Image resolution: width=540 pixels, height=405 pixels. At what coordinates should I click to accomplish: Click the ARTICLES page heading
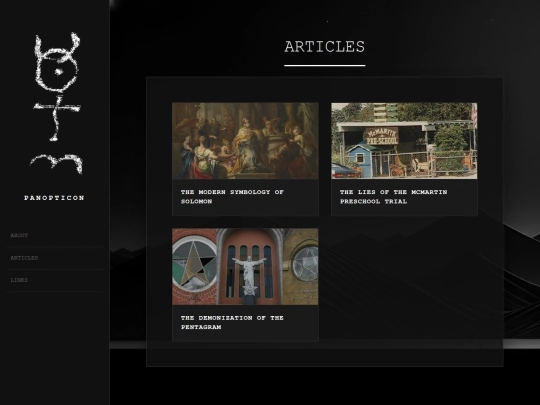pos(324,47)
